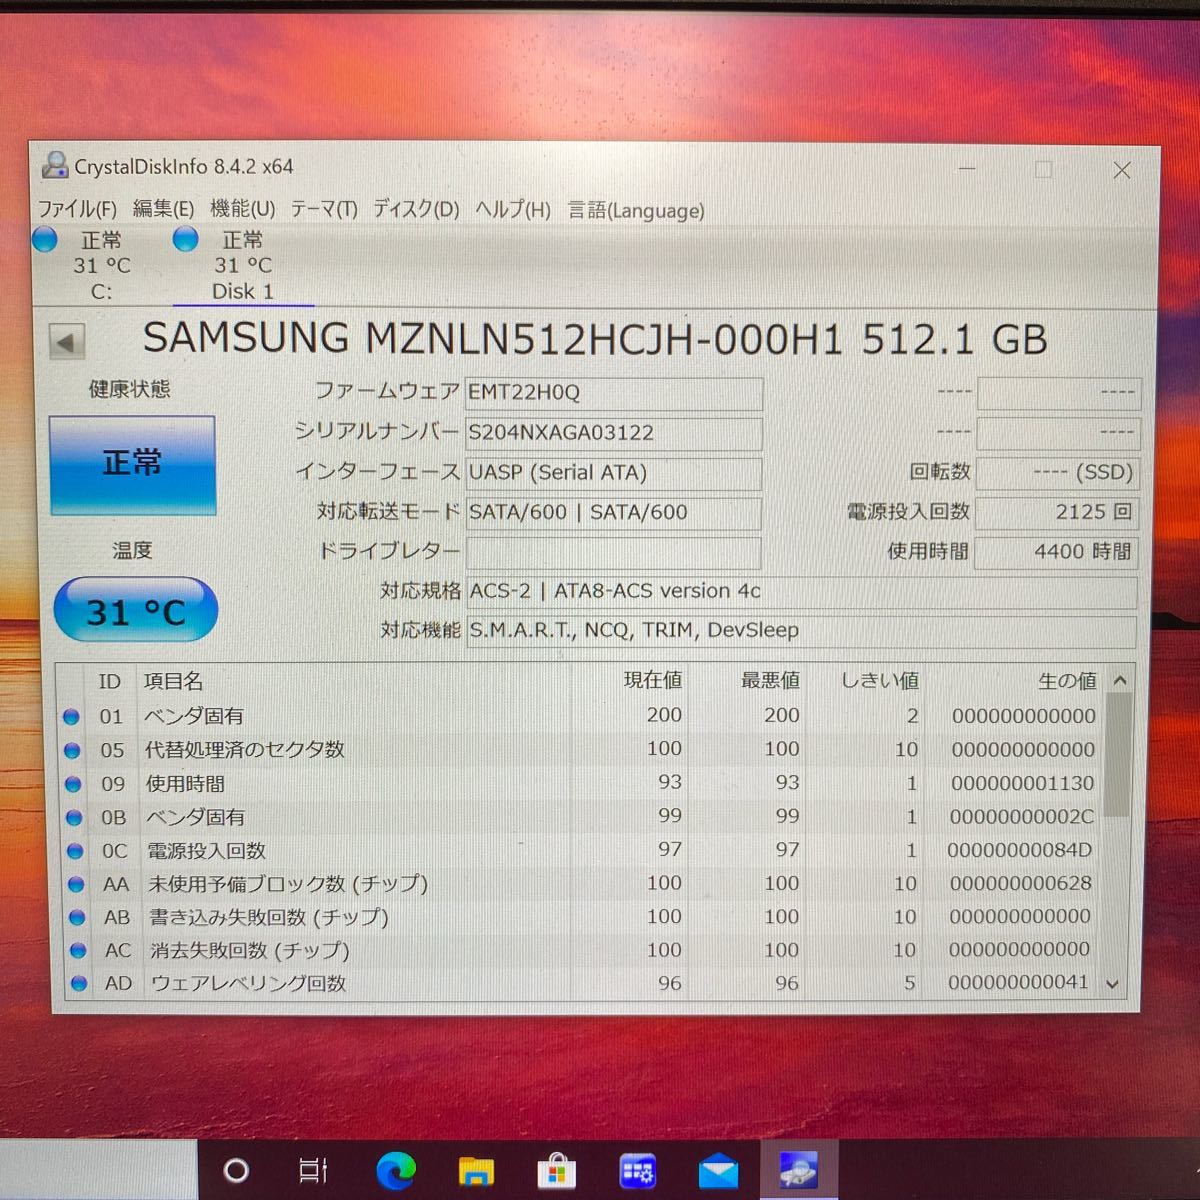Click raw value 000000001130
The width and height of the screenshot is (1200, 1200).
tap(1022, 783)
